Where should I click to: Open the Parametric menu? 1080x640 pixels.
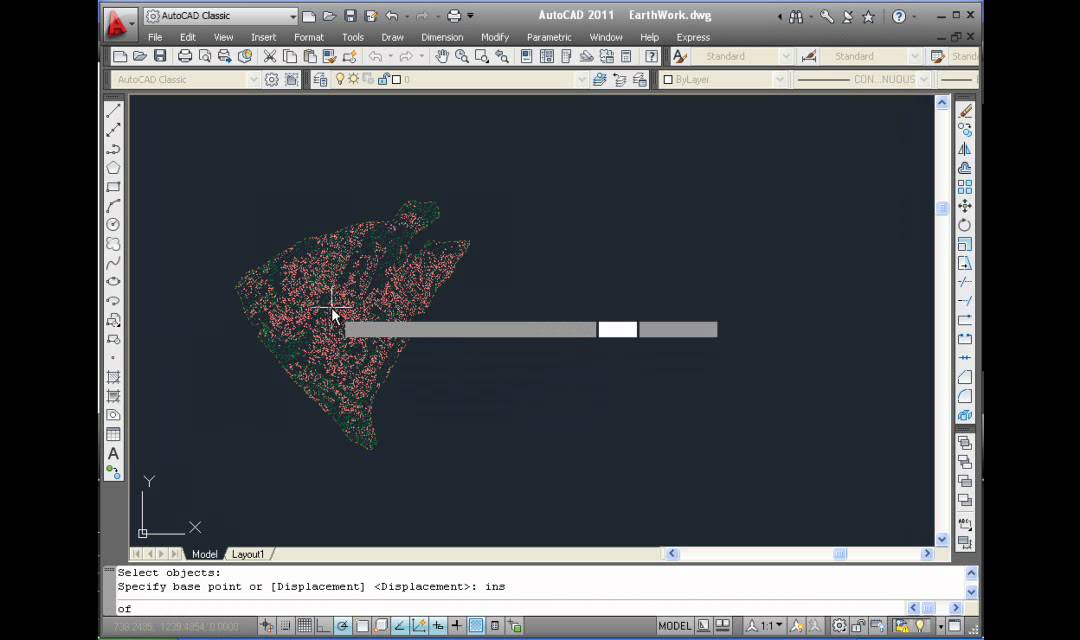(x=549, y=37)
